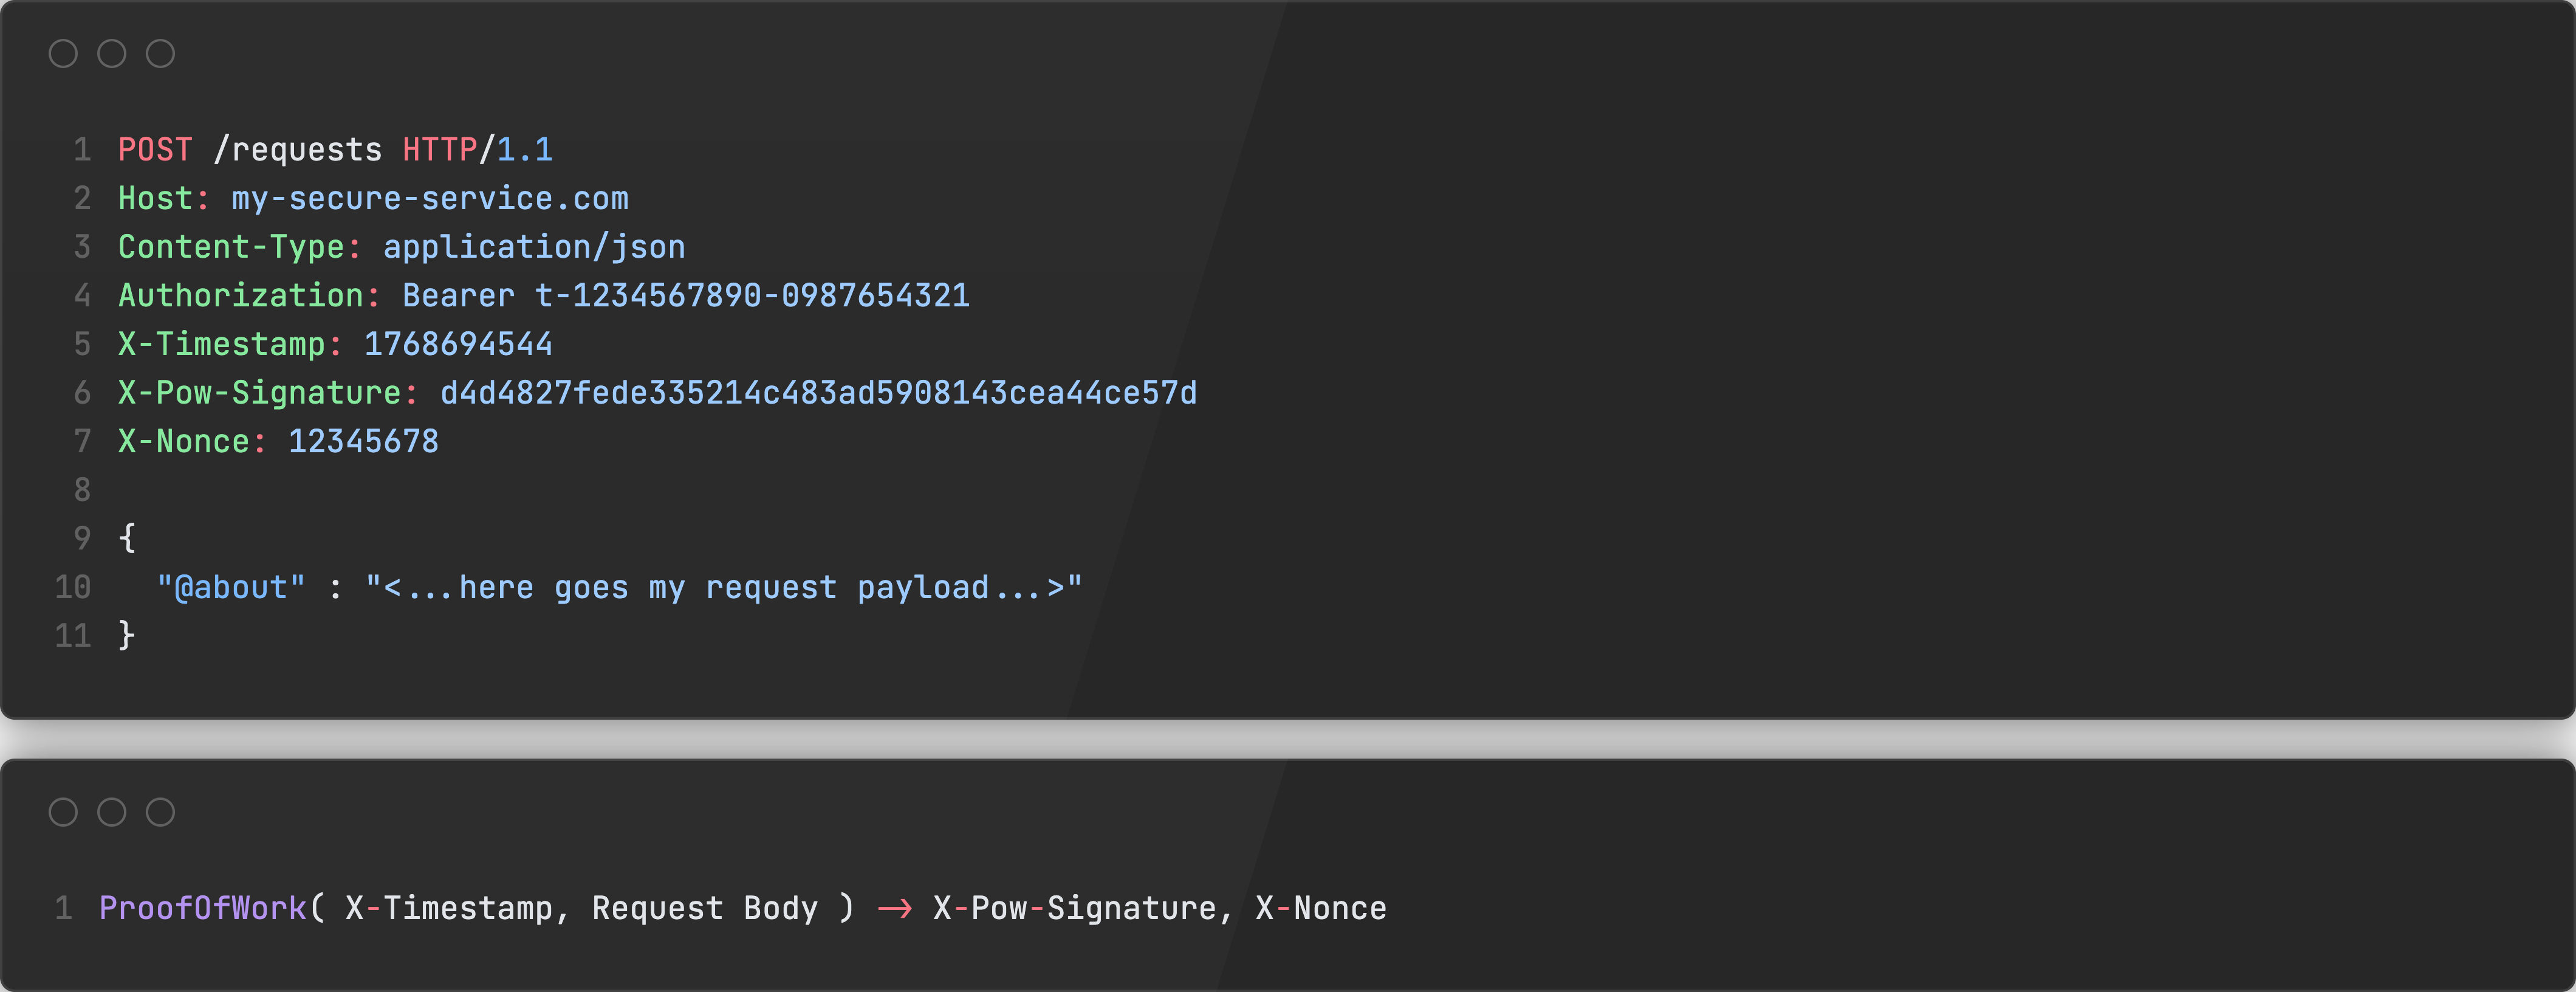The image size is (2576, 992).
Task: Click the closing curly brace on line 11
Action: pyautogui.click(x=127, y=635)
